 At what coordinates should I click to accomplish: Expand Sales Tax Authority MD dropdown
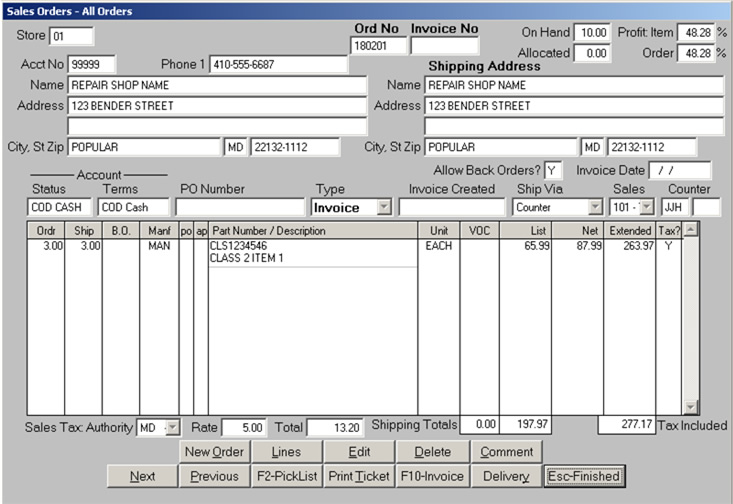click(x=172, y=427)
